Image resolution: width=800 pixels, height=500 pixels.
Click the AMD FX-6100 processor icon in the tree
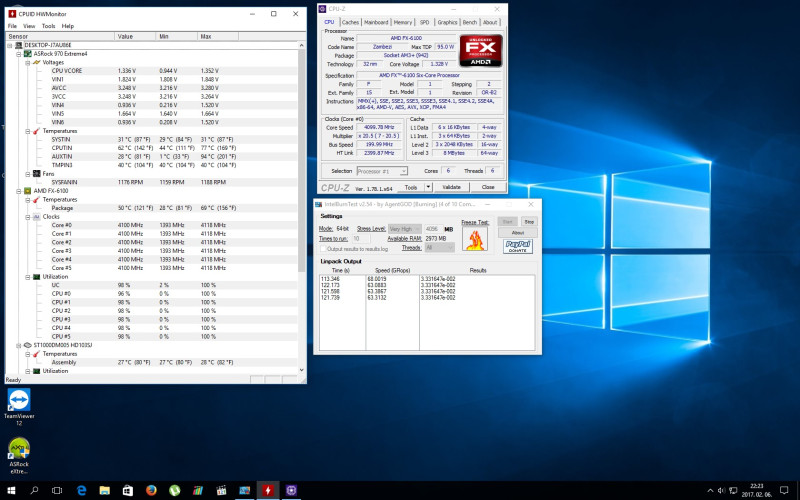pos(28,191)
